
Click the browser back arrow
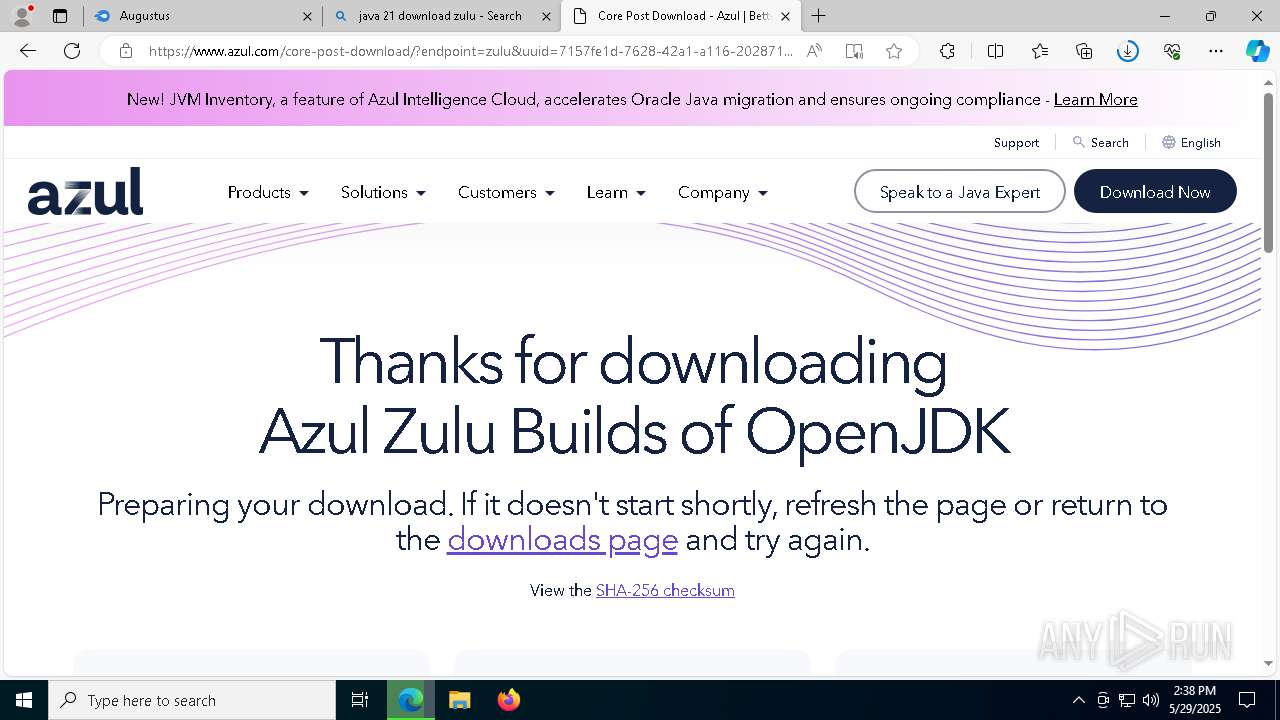click(28, 51)
